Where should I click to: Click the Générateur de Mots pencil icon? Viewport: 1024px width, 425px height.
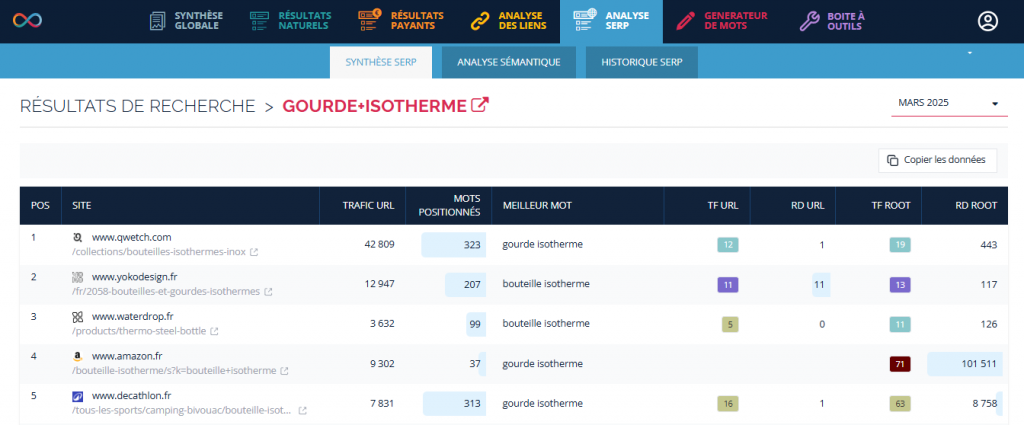[x=685, y=21]
